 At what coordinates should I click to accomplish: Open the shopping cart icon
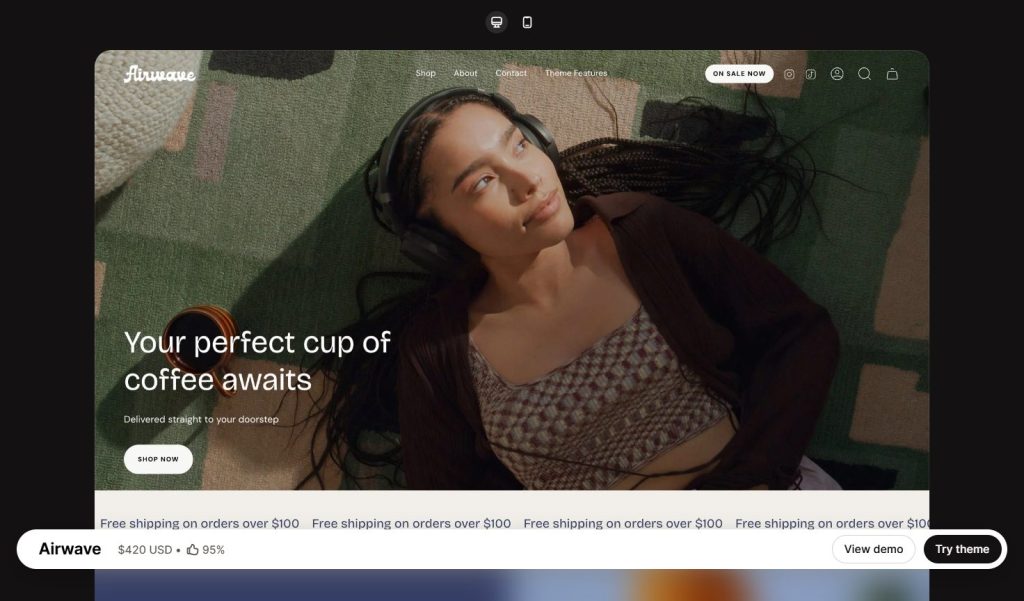point(891,73)
